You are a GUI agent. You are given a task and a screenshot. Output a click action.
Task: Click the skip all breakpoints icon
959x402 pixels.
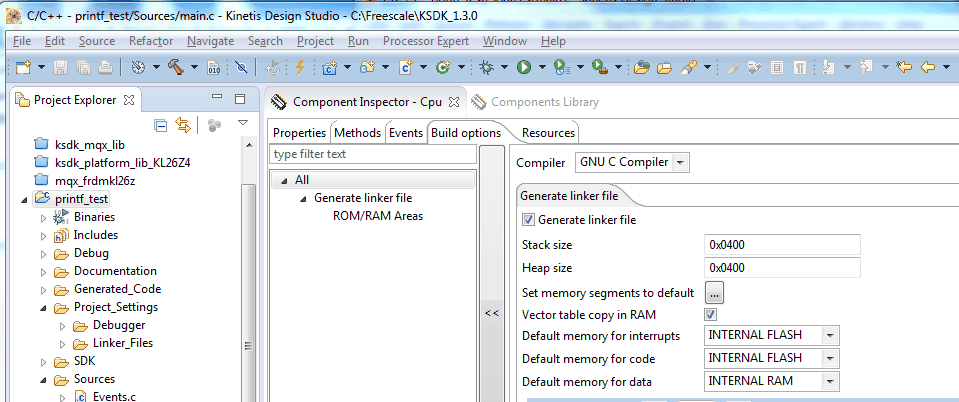tap(242, 67)
